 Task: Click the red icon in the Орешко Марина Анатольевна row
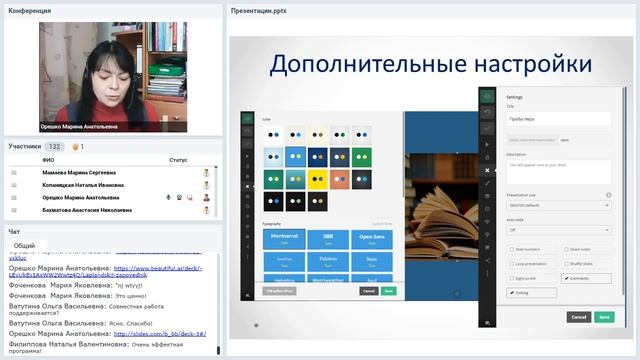click(190, 198)
